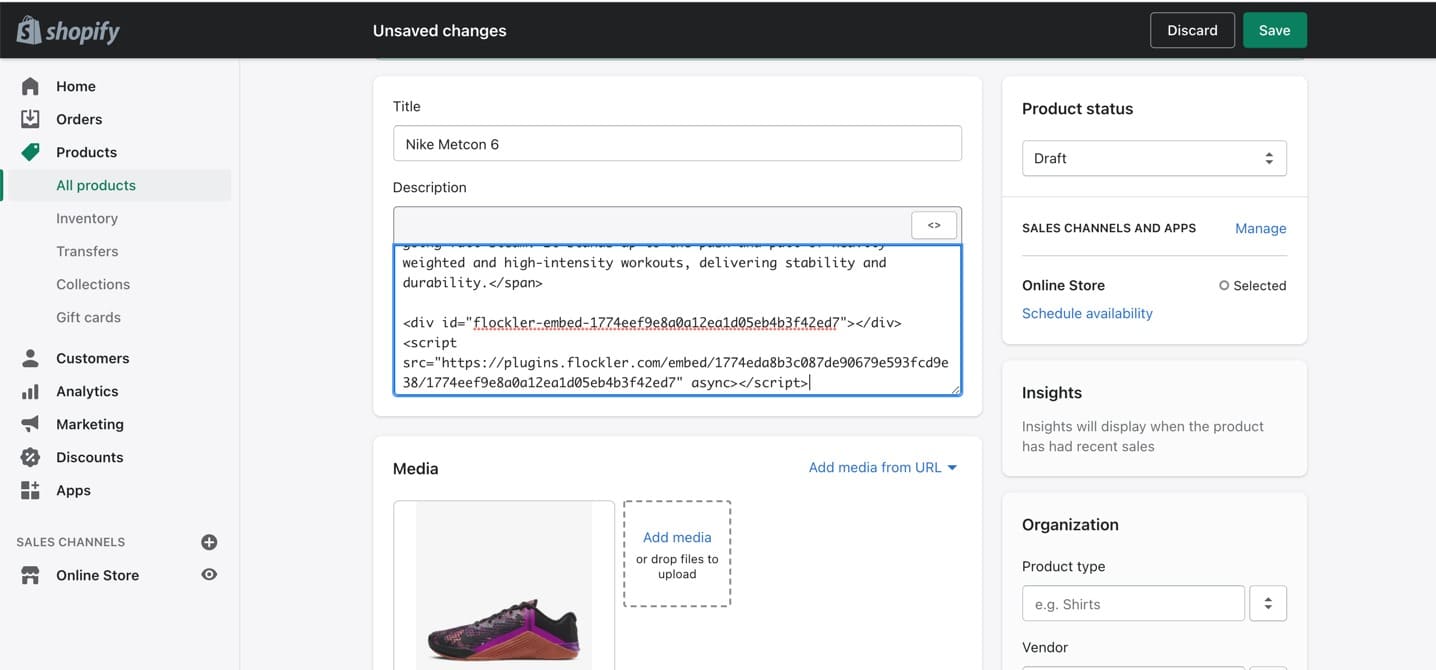The height and width of the screenshot is (670, 1436).
Task: Go to Inventory in sidebar
Action: click(x=87, y=218)
